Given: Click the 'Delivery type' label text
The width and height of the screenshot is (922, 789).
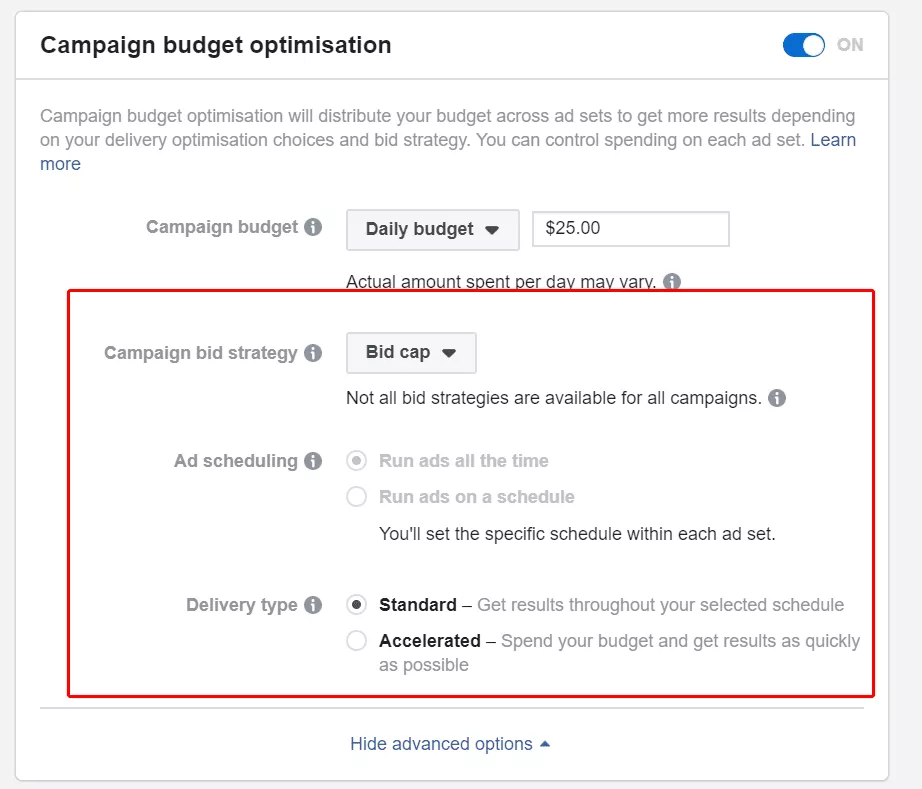Looking at the screenshot, I should coord(242,605).
